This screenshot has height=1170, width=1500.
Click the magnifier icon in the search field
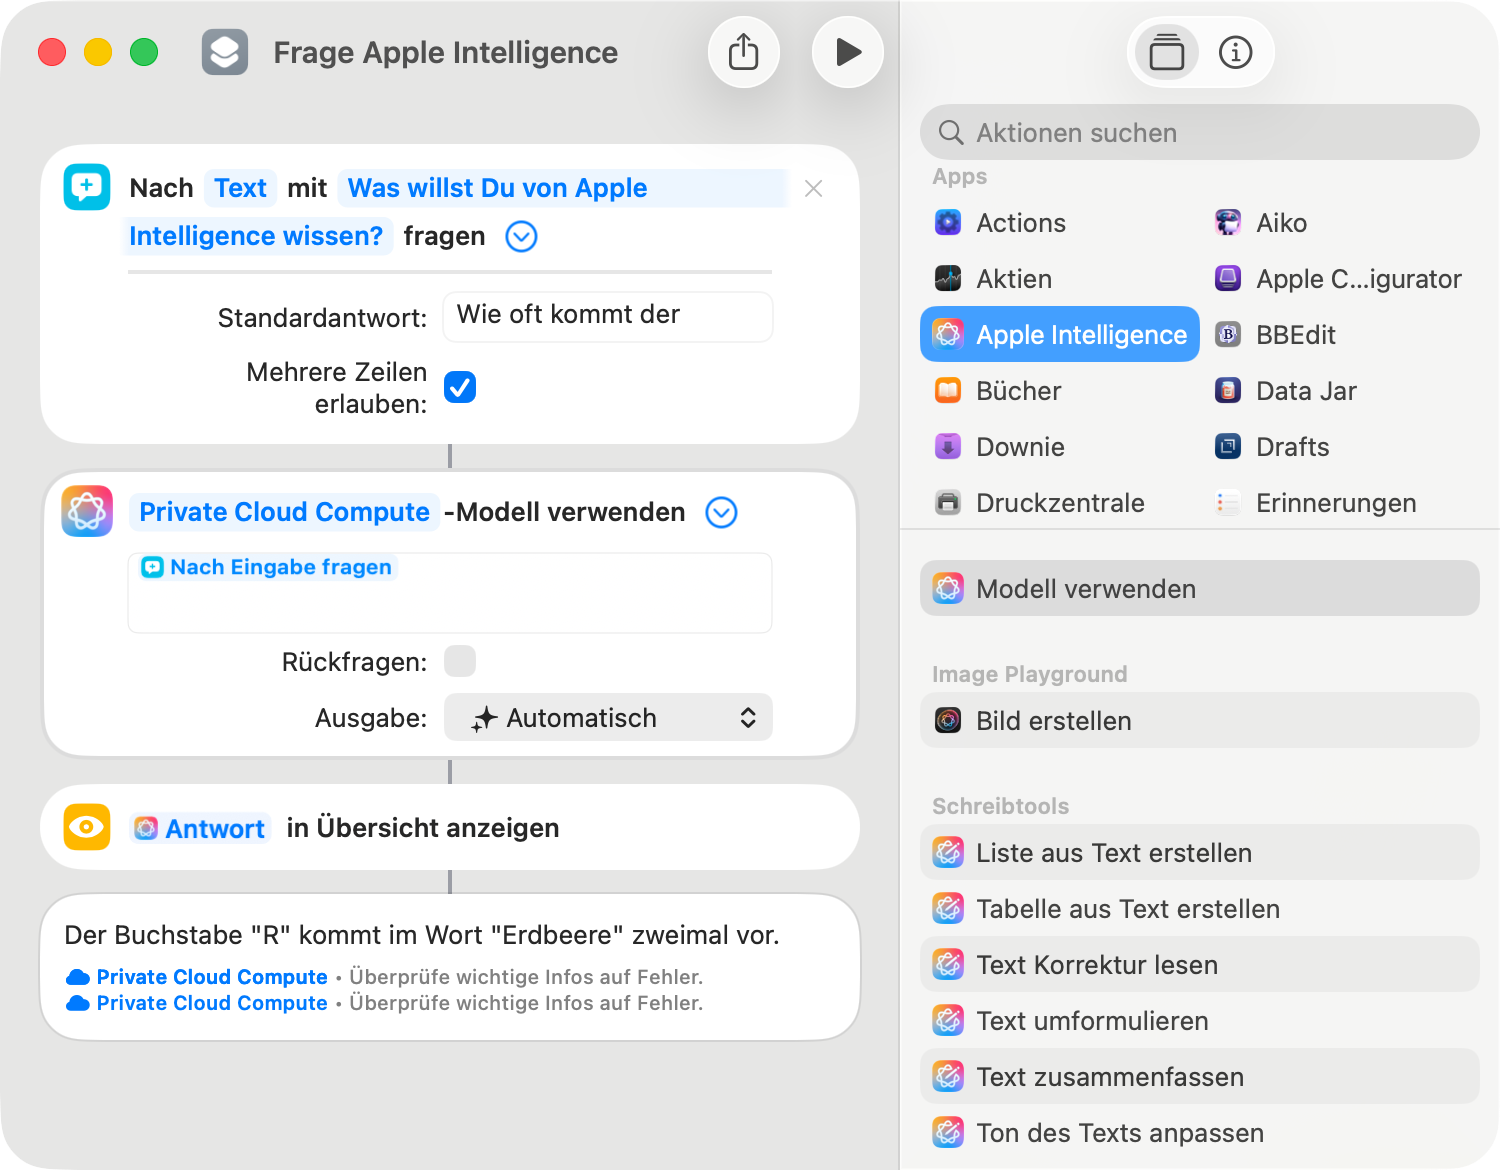(951, 133)
